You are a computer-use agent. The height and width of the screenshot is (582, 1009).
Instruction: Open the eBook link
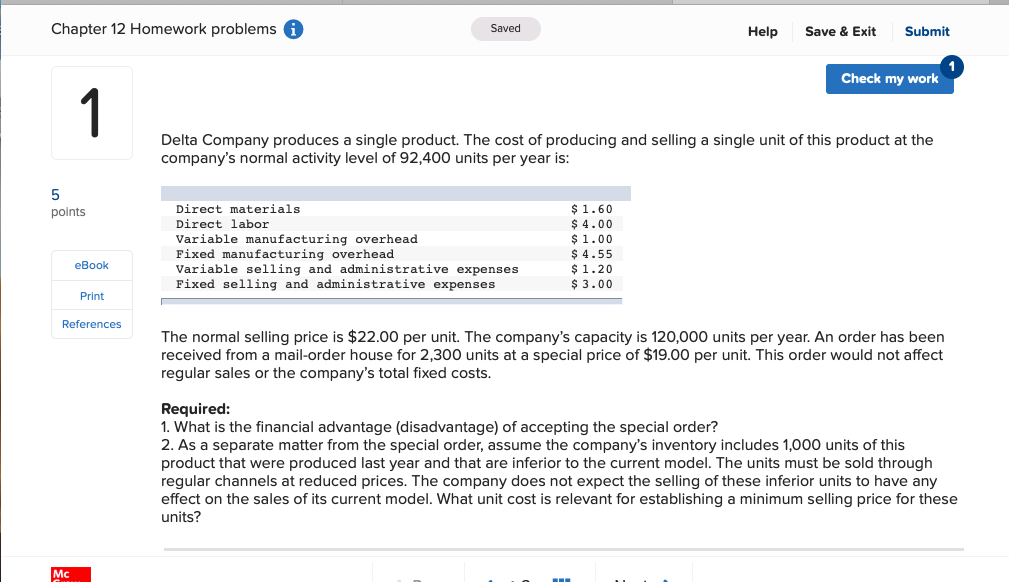coord(91,265)
